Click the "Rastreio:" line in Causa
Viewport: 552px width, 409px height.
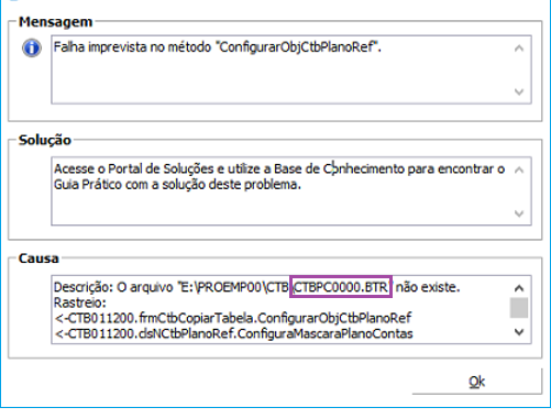click(x=80, y=303)
